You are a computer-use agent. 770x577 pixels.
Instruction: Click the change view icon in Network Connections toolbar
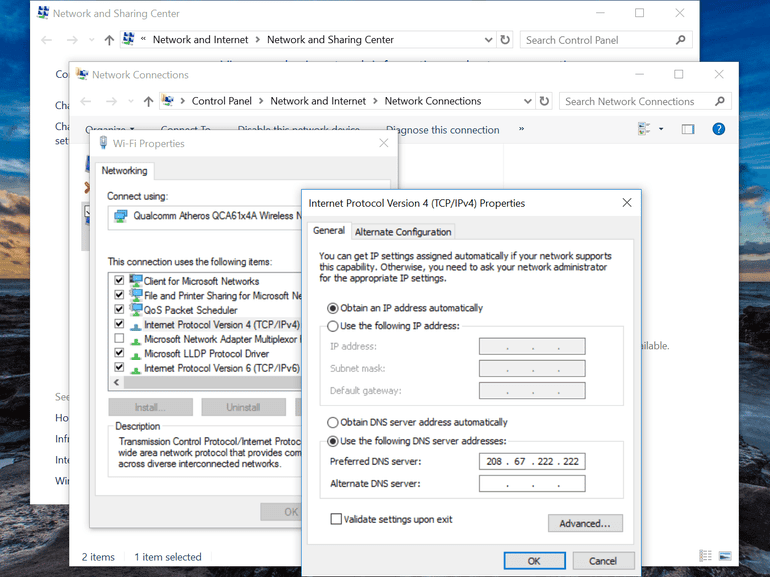tap(645, 129)
